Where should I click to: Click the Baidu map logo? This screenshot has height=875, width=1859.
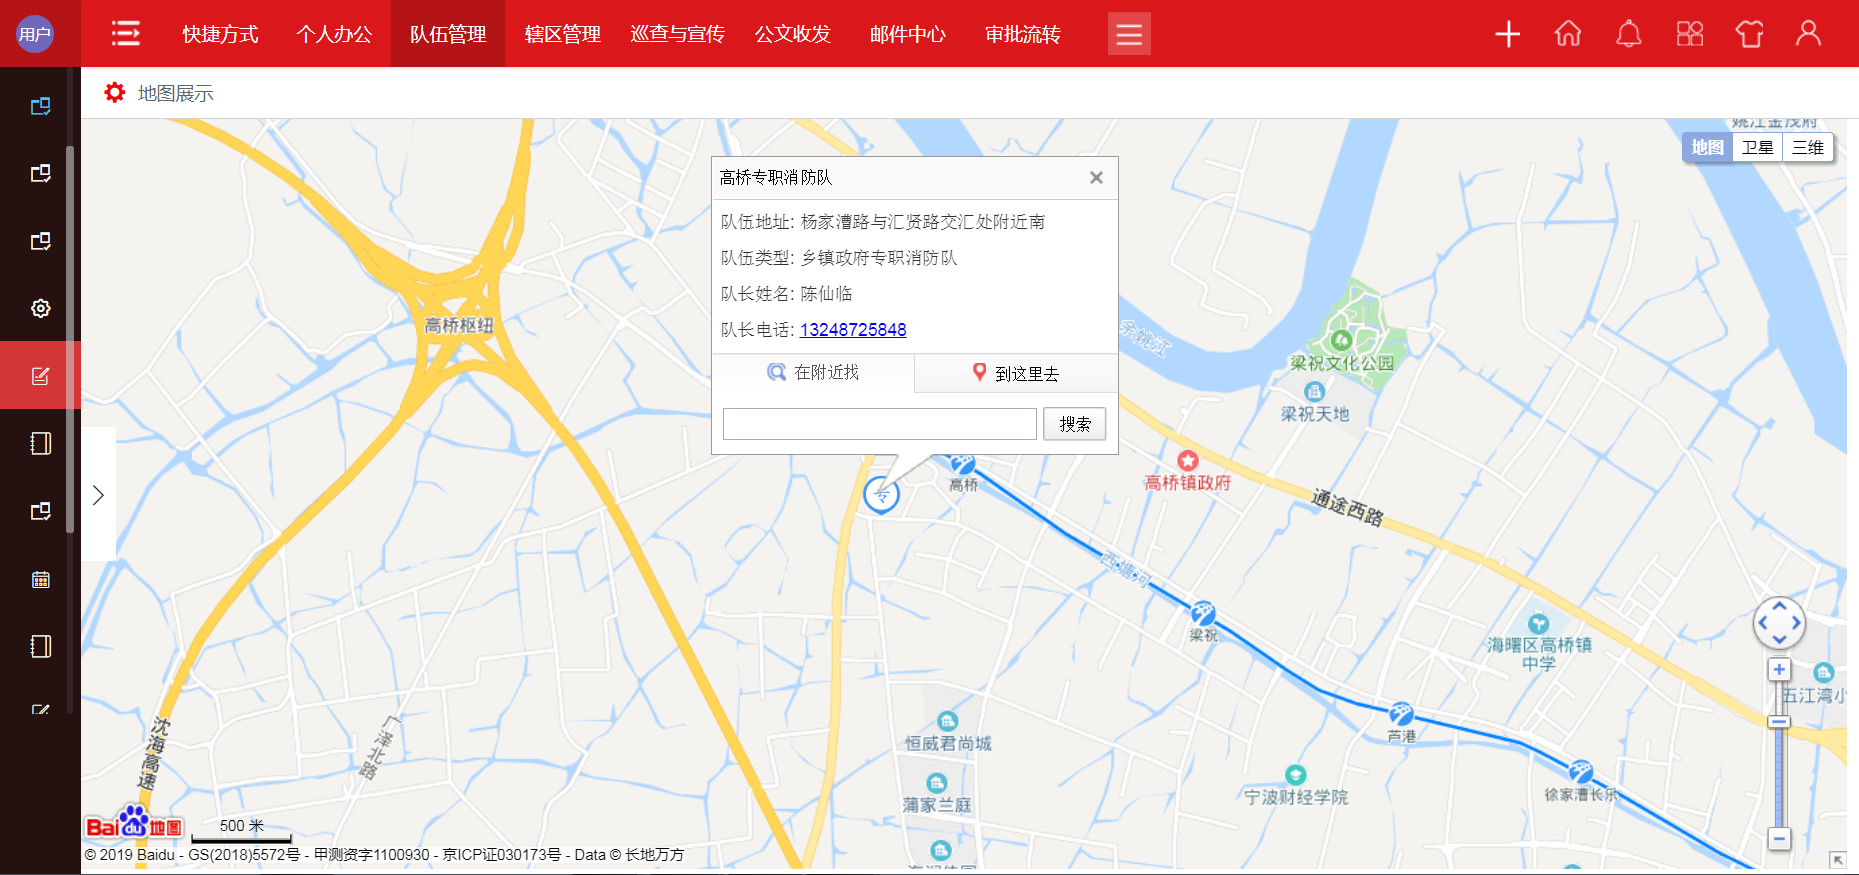pyautogui.click(x=134, y=824)
